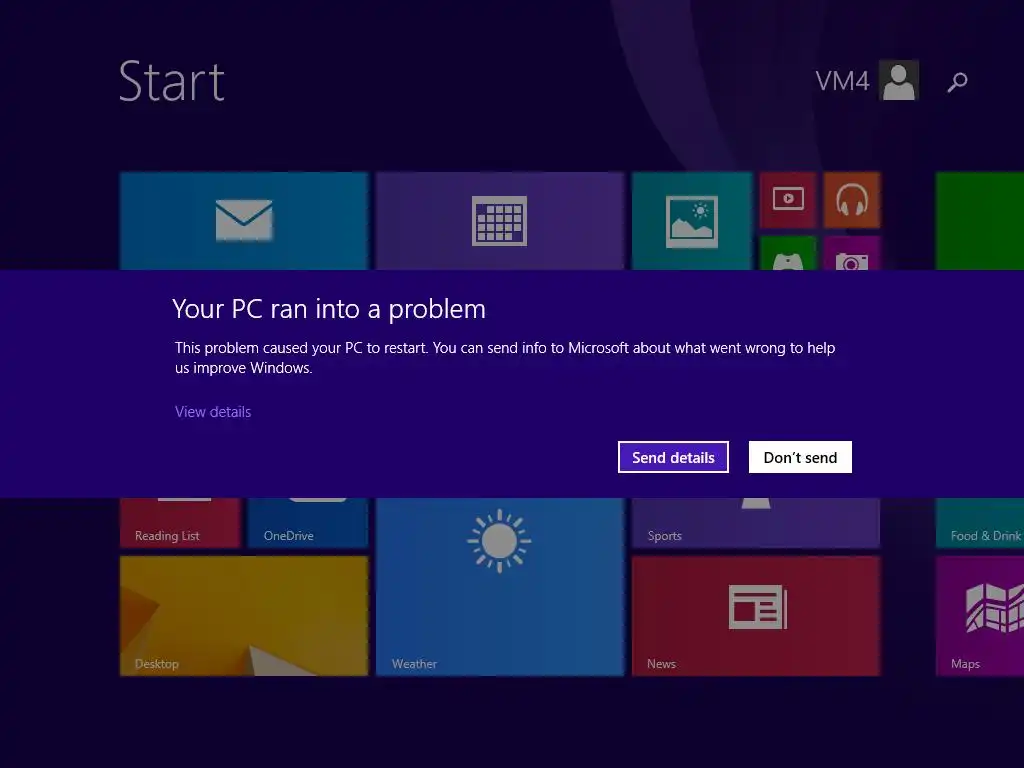This screenshot has width=1024, height=768.
Task: Open the View details link
Action: pyautogui.click(x=213, y=412)
